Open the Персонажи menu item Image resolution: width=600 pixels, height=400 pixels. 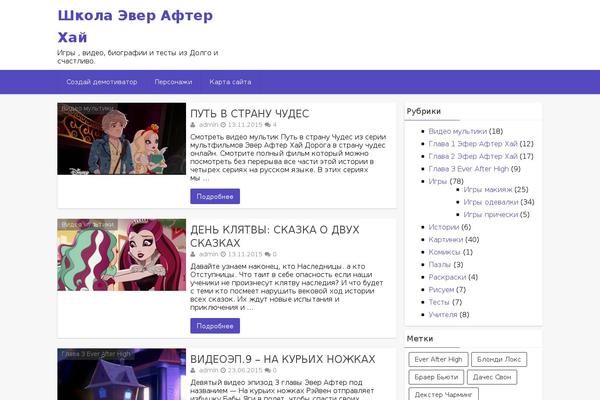point(173,82)
